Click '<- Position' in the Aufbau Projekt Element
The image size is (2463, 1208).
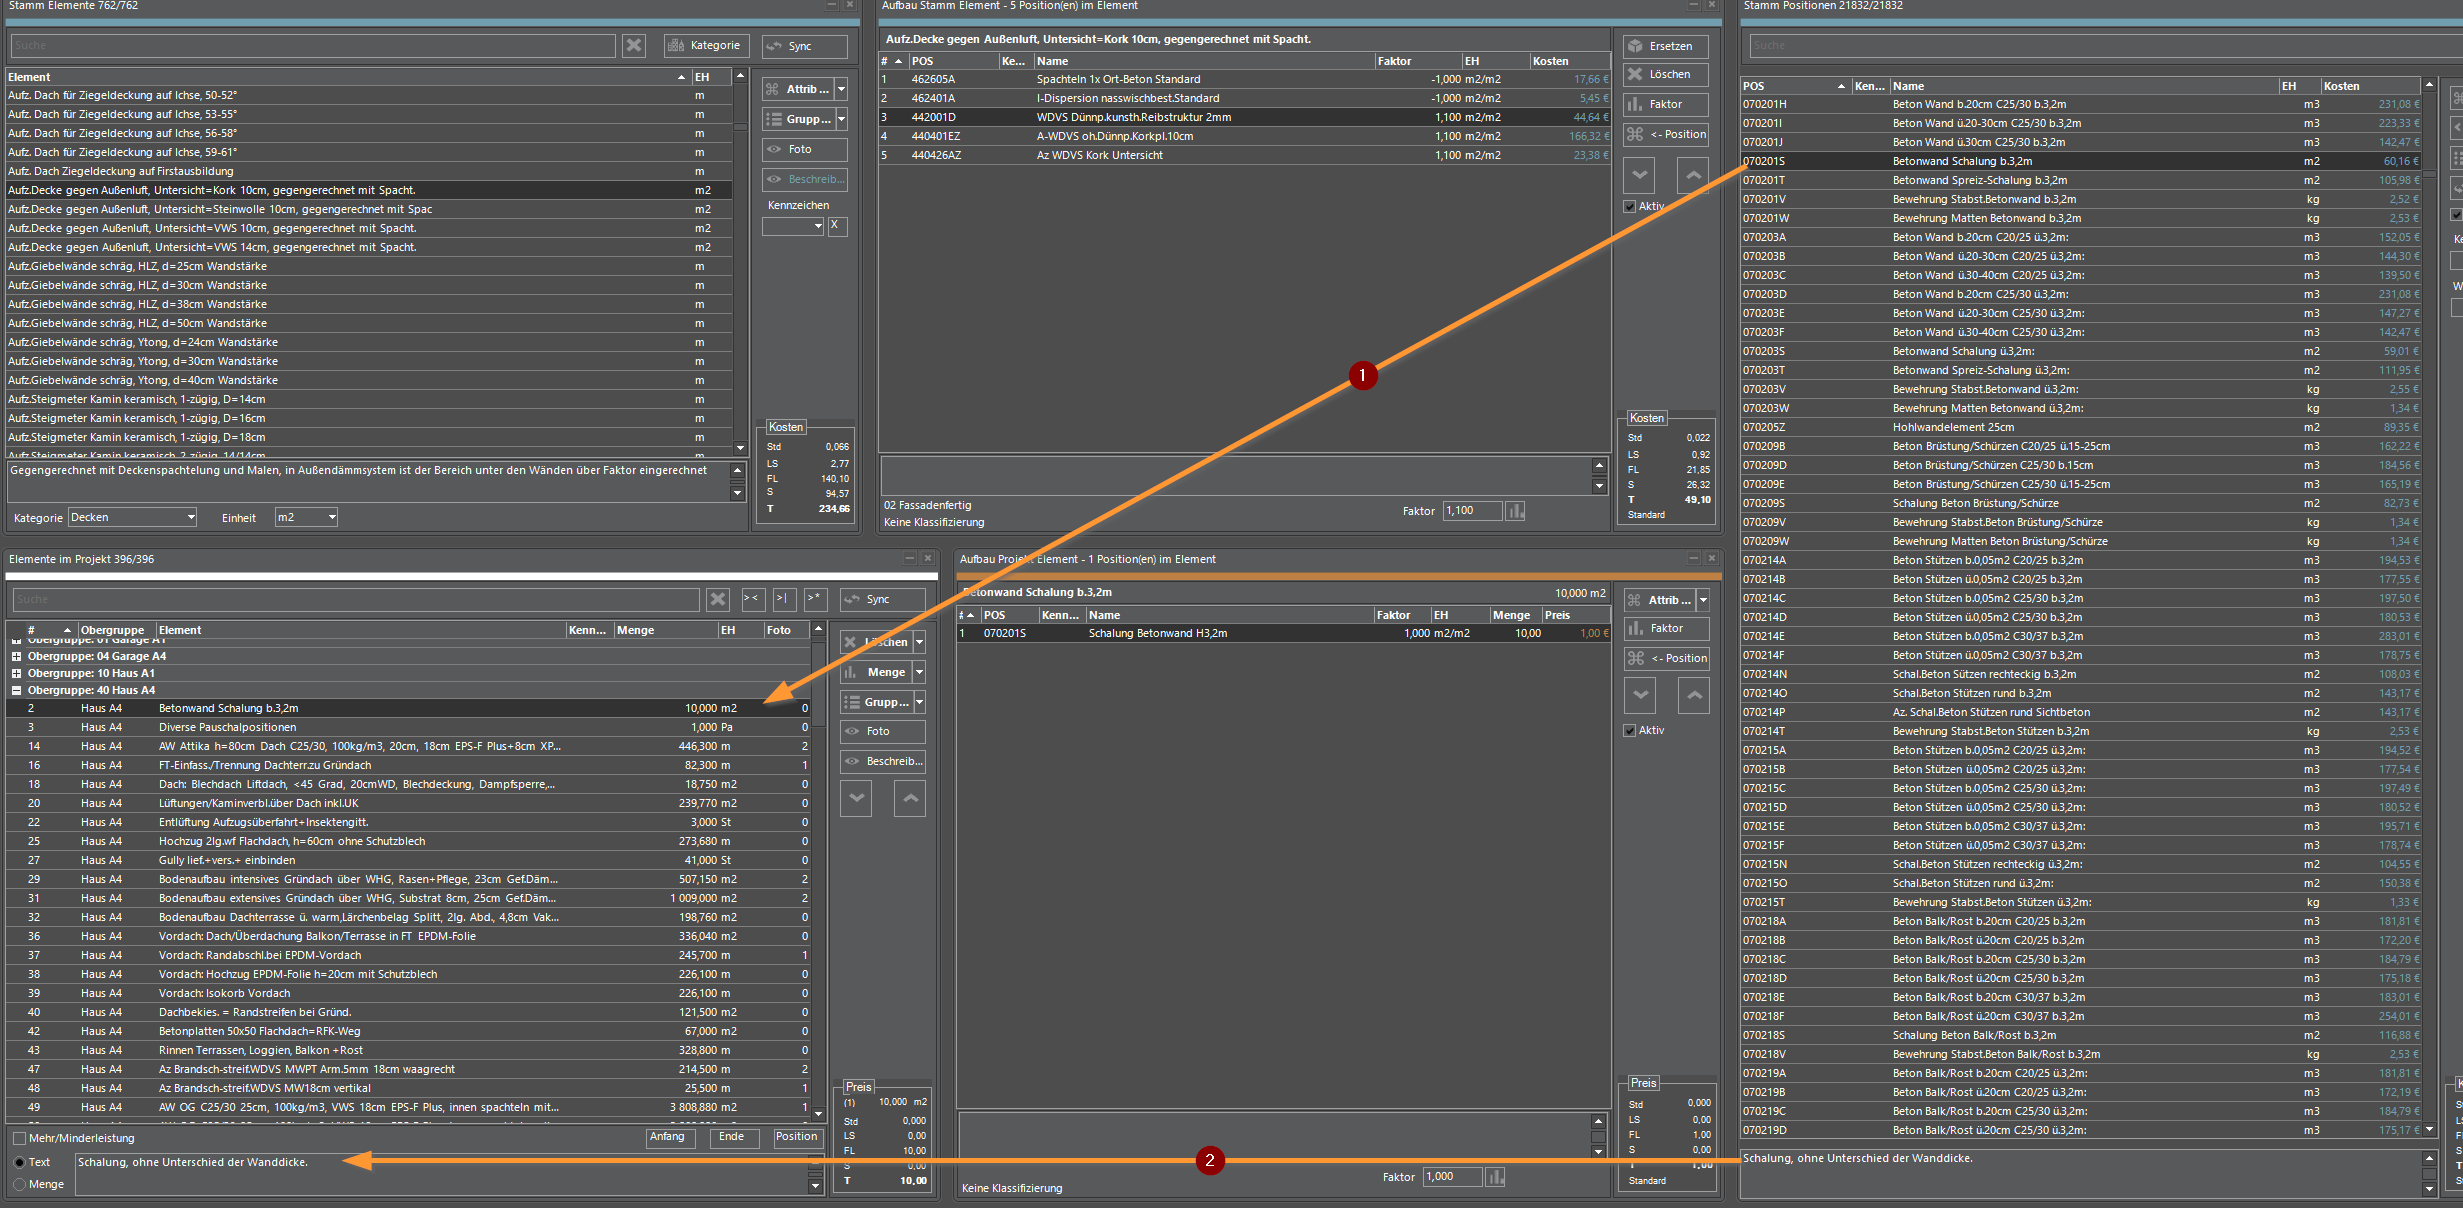pos(1666,658)
